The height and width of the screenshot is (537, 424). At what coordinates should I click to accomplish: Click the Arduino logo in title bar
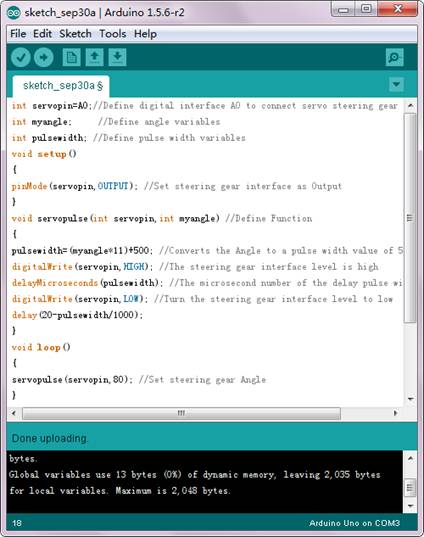(14, 13)
